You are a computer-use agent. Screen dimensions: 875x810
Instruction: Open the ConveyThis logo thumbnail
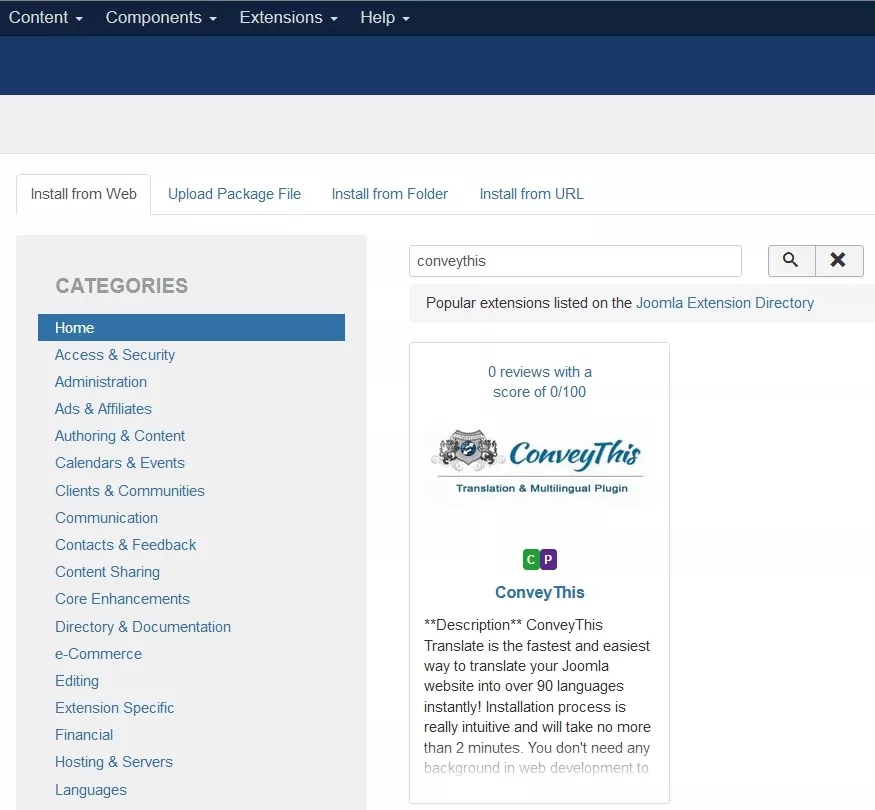[539, 464]
